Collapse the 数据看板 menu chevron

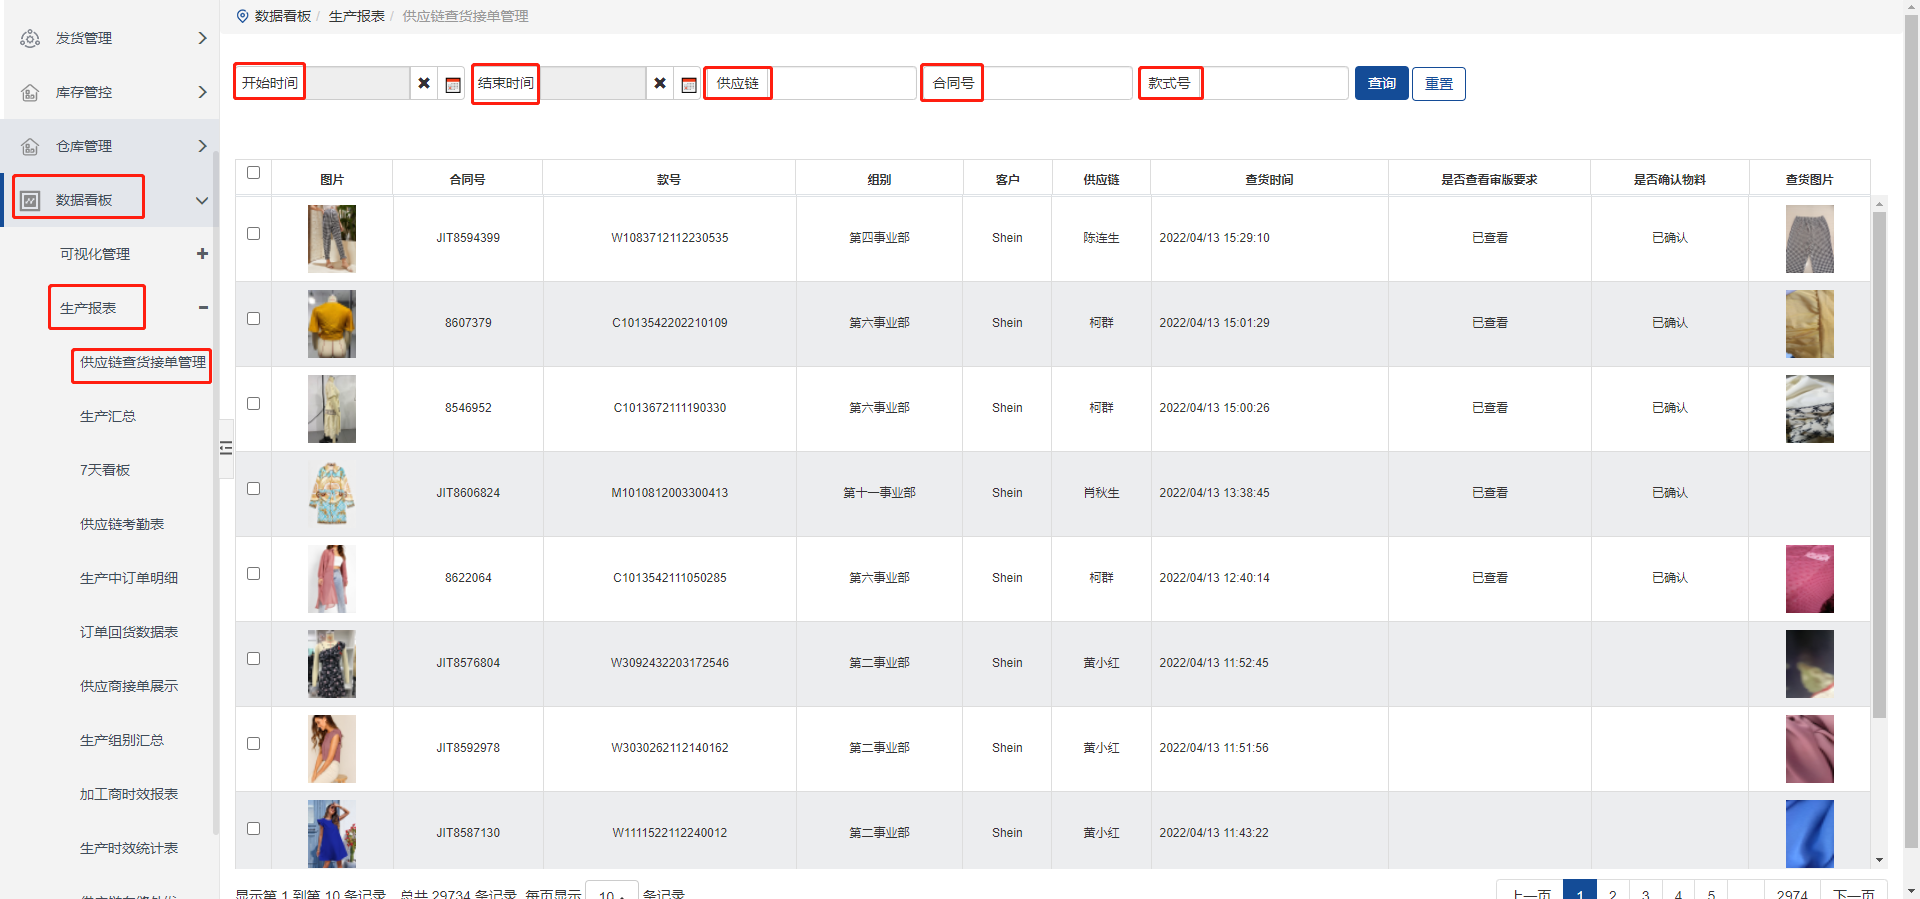click(x=202, y=200)
